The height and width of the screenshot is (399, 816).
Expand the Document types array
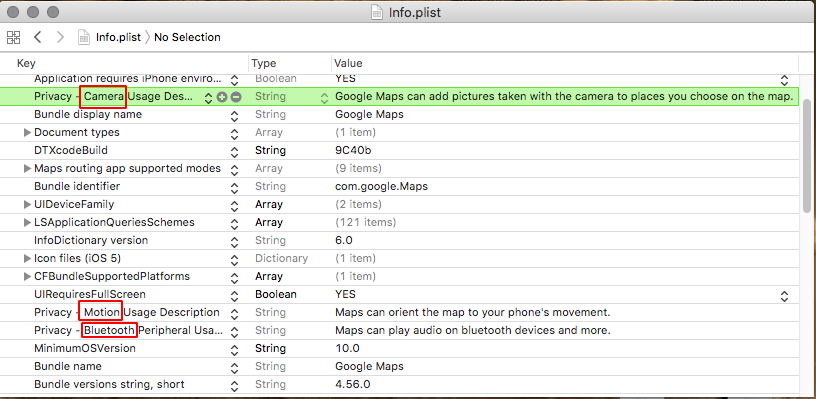(28, 133)
